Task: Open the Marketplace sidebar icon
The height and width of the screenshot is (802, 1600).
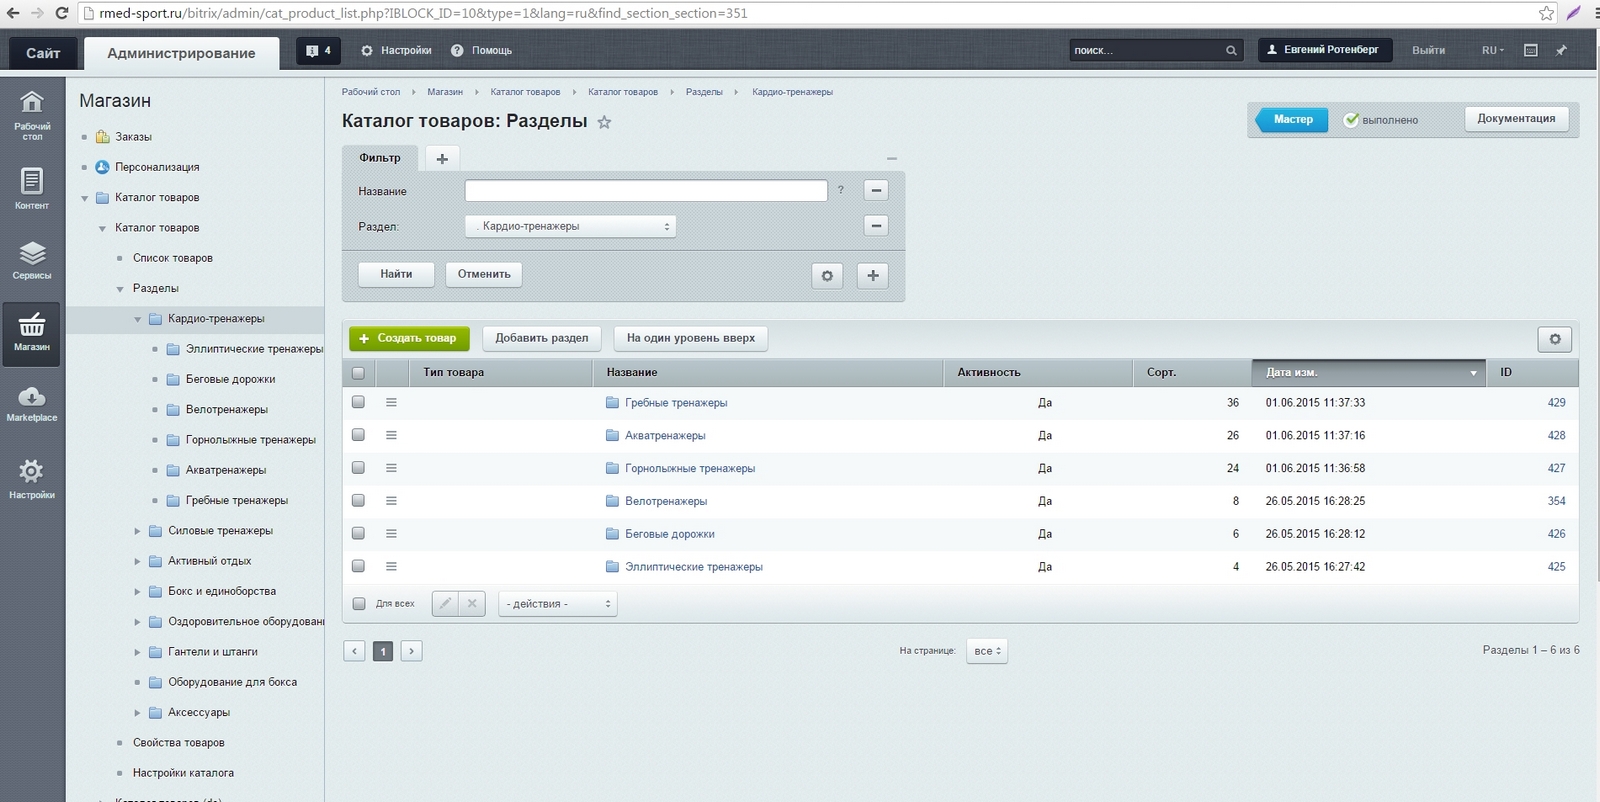Action: coord(32,404)
